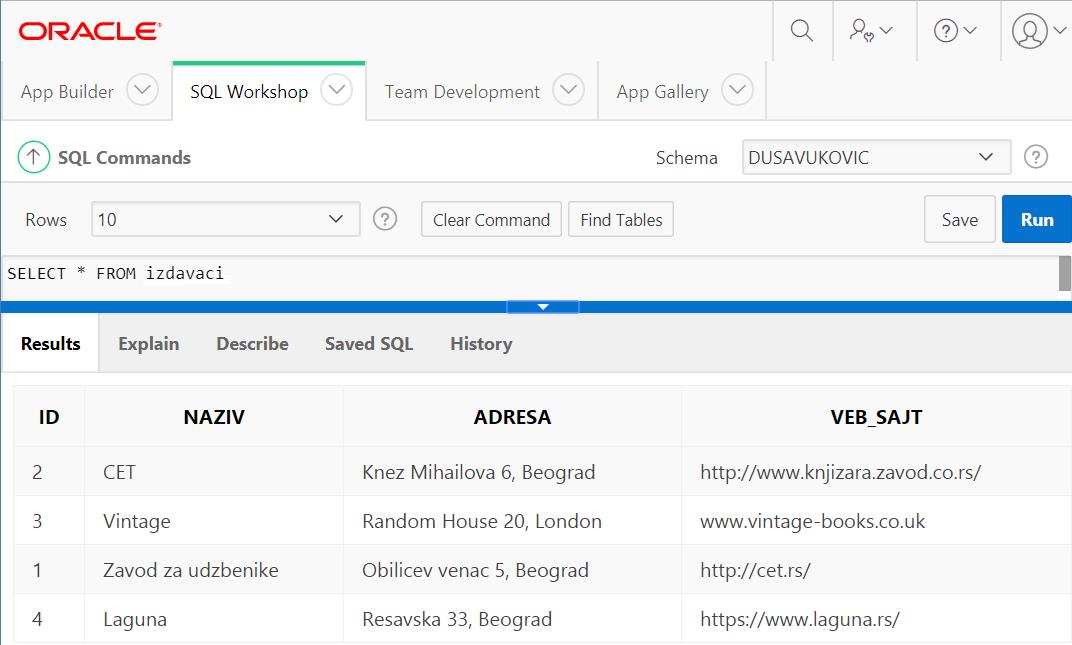The image size is (1072, 645).
Task: Click the up arrow beside SQL Commands
Action: [x=34, y=157]
